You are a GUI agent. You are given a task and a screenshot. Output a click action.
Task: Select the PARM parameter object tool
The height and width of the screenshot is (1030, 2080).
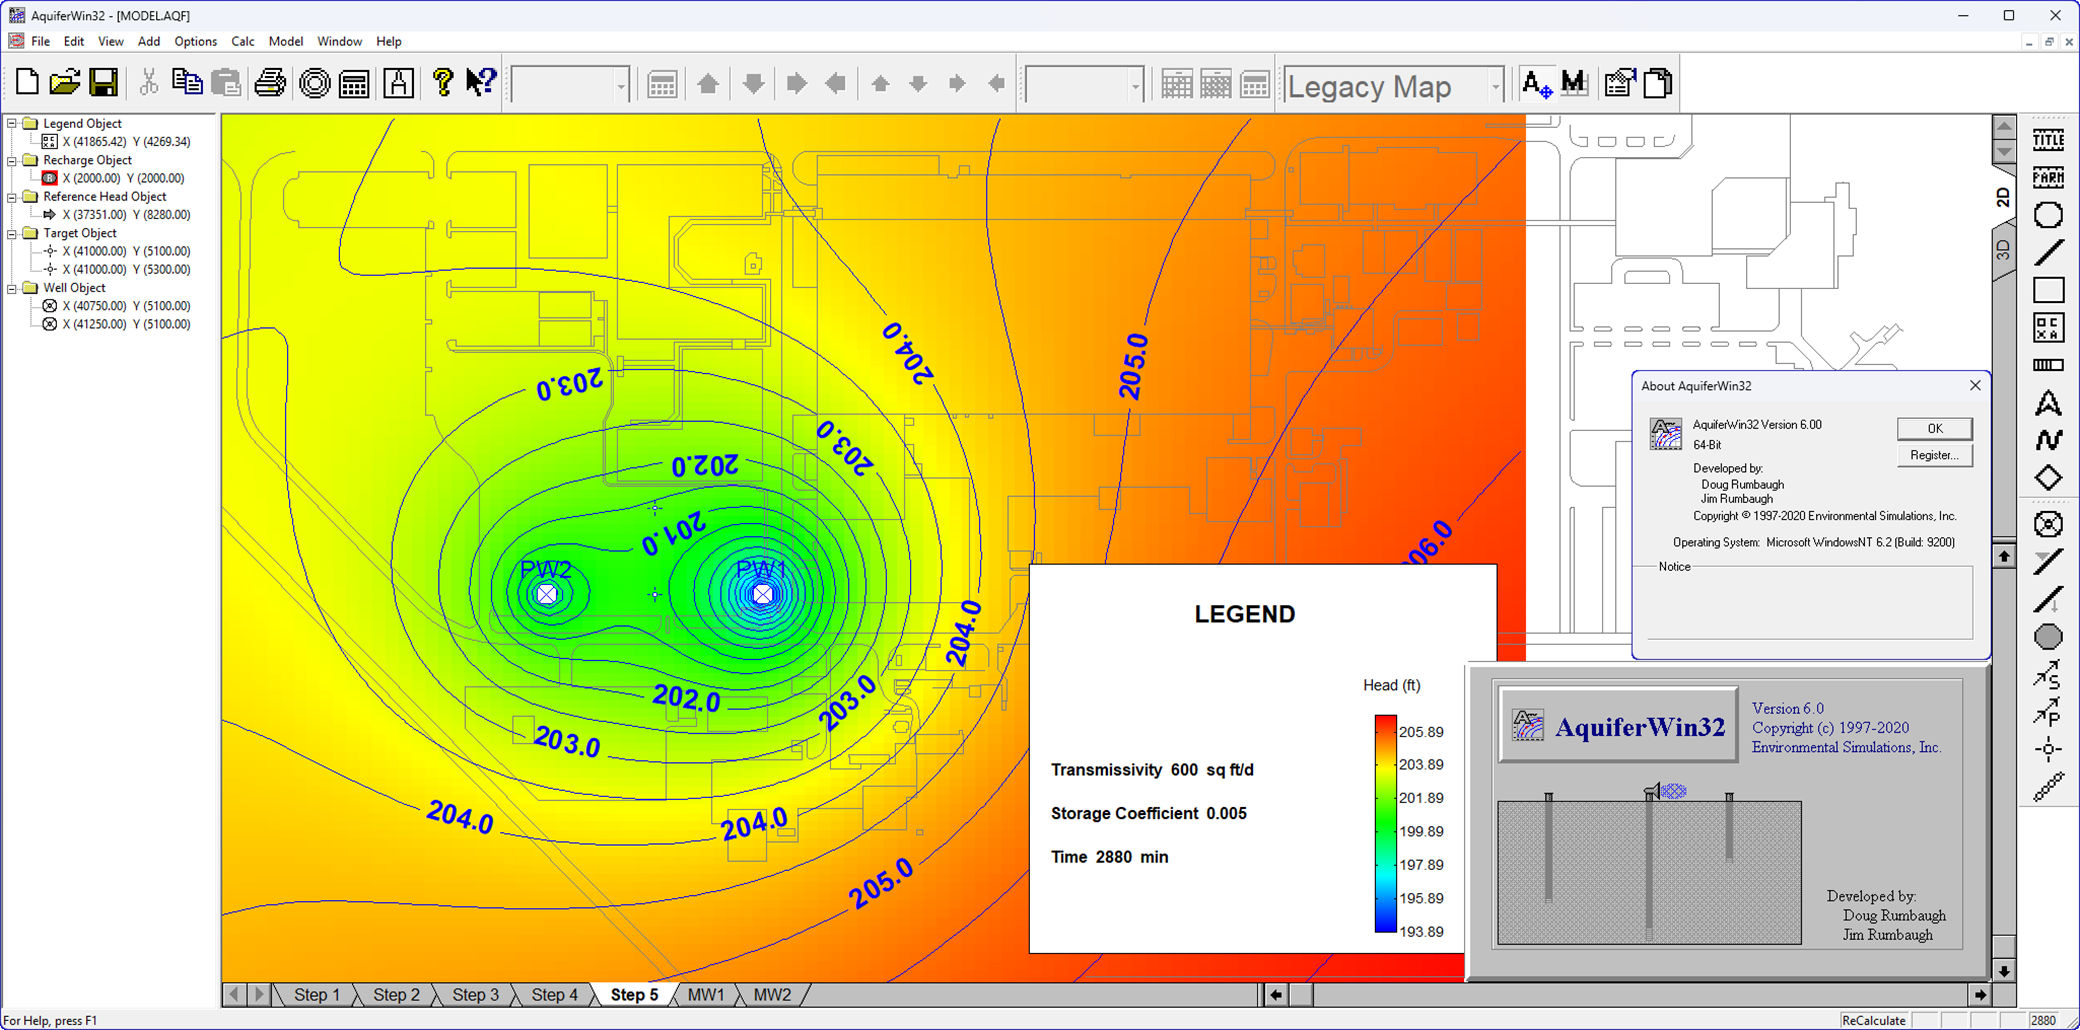pos(2048,178)
